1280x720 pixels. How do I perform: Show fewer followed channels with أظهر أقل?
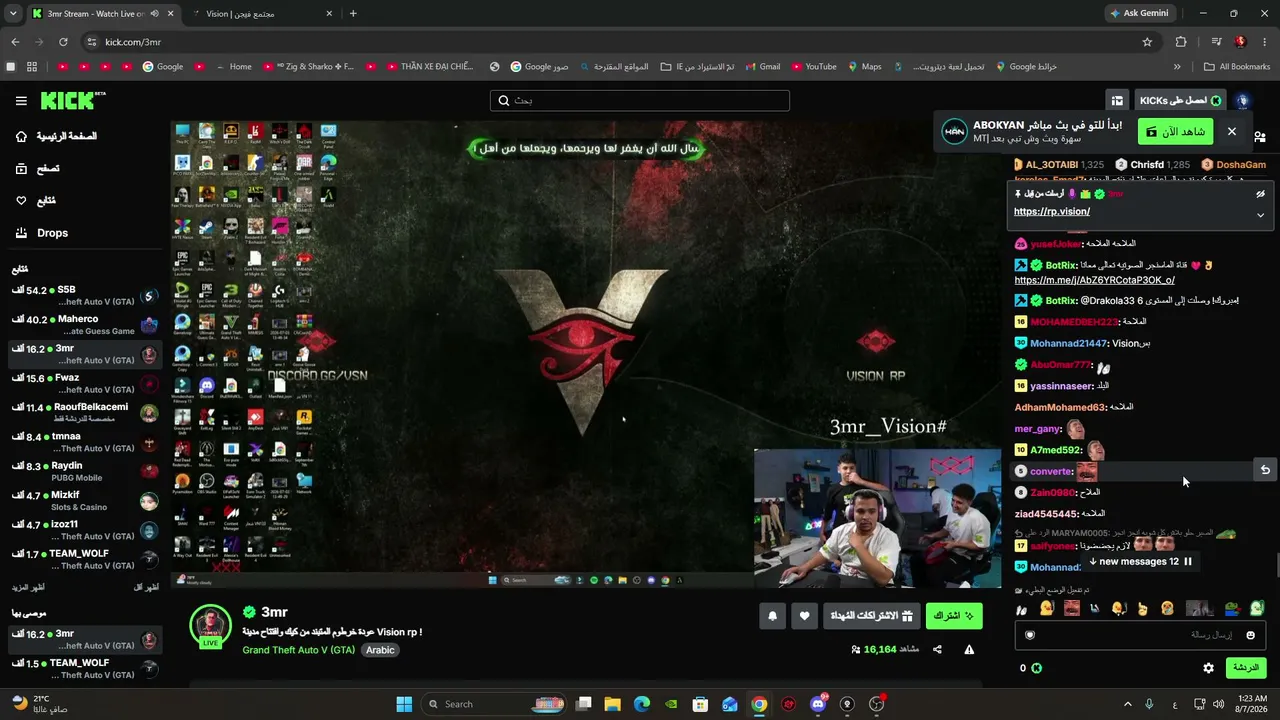(146, 587)
